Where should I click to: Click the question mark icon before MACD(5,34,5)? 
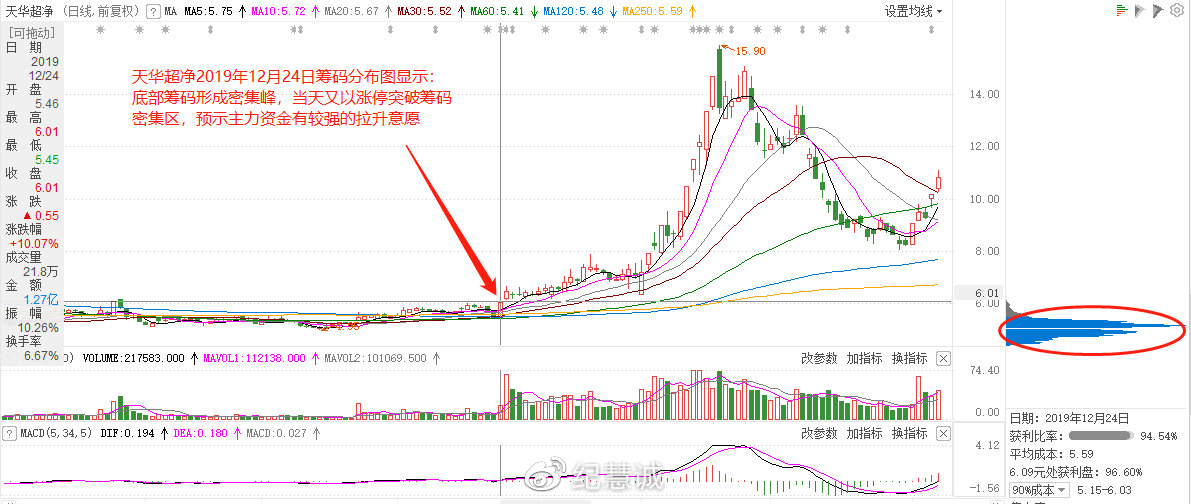click(x=9, y=433)
